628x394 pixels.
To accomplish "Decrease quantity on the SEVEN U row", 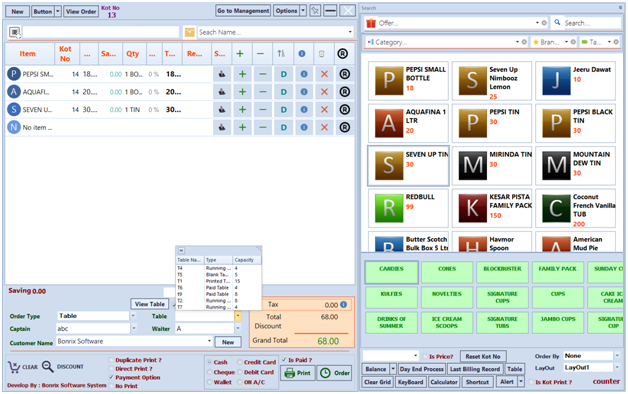I will click(263, 109).
